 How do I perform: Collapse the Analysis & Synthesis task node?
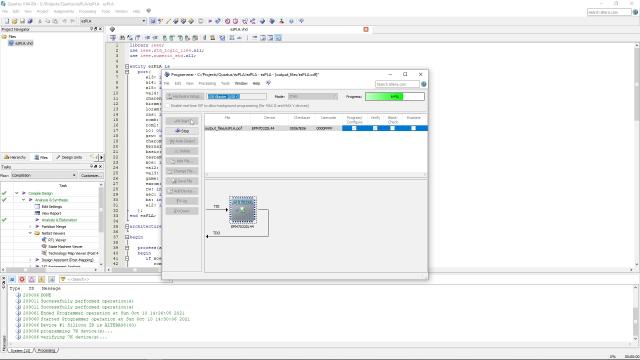click(23, 200)
